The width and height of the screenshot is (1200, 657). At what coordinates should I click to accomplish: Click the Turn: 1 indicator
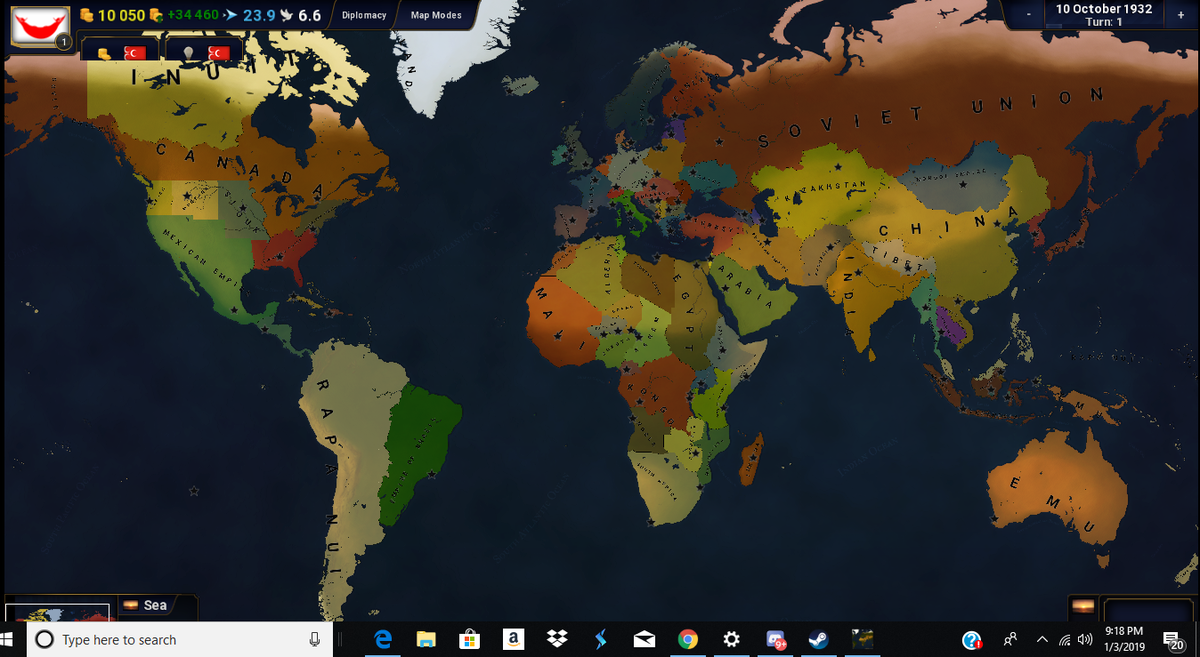coord(1104,22)
